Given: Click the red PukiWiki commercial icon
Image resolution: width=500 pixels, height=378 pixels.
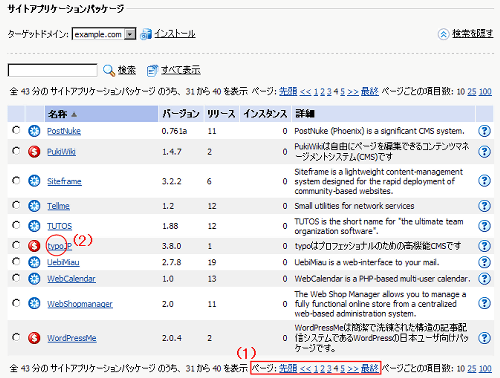Looking at the screenshot, I should (x=34, y=152).
